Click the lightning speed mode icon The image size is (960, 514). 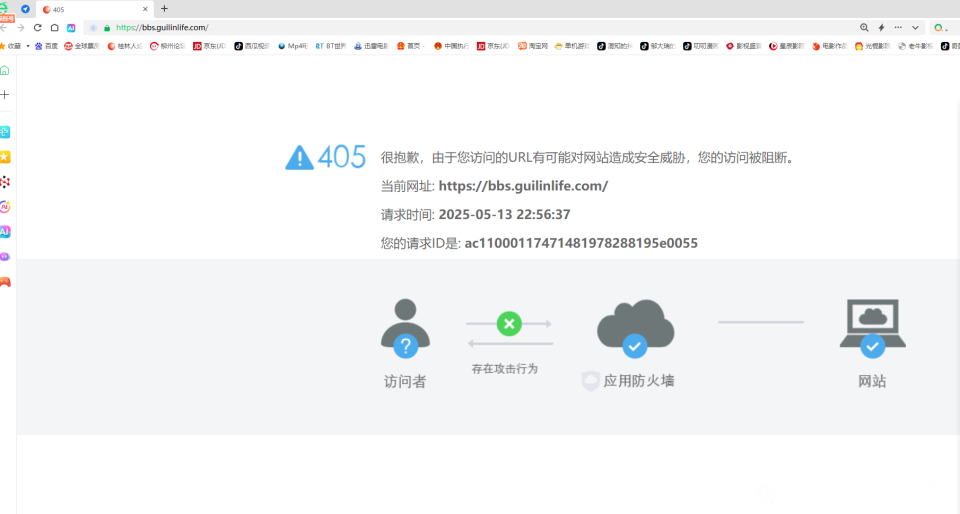pos(881,28)
